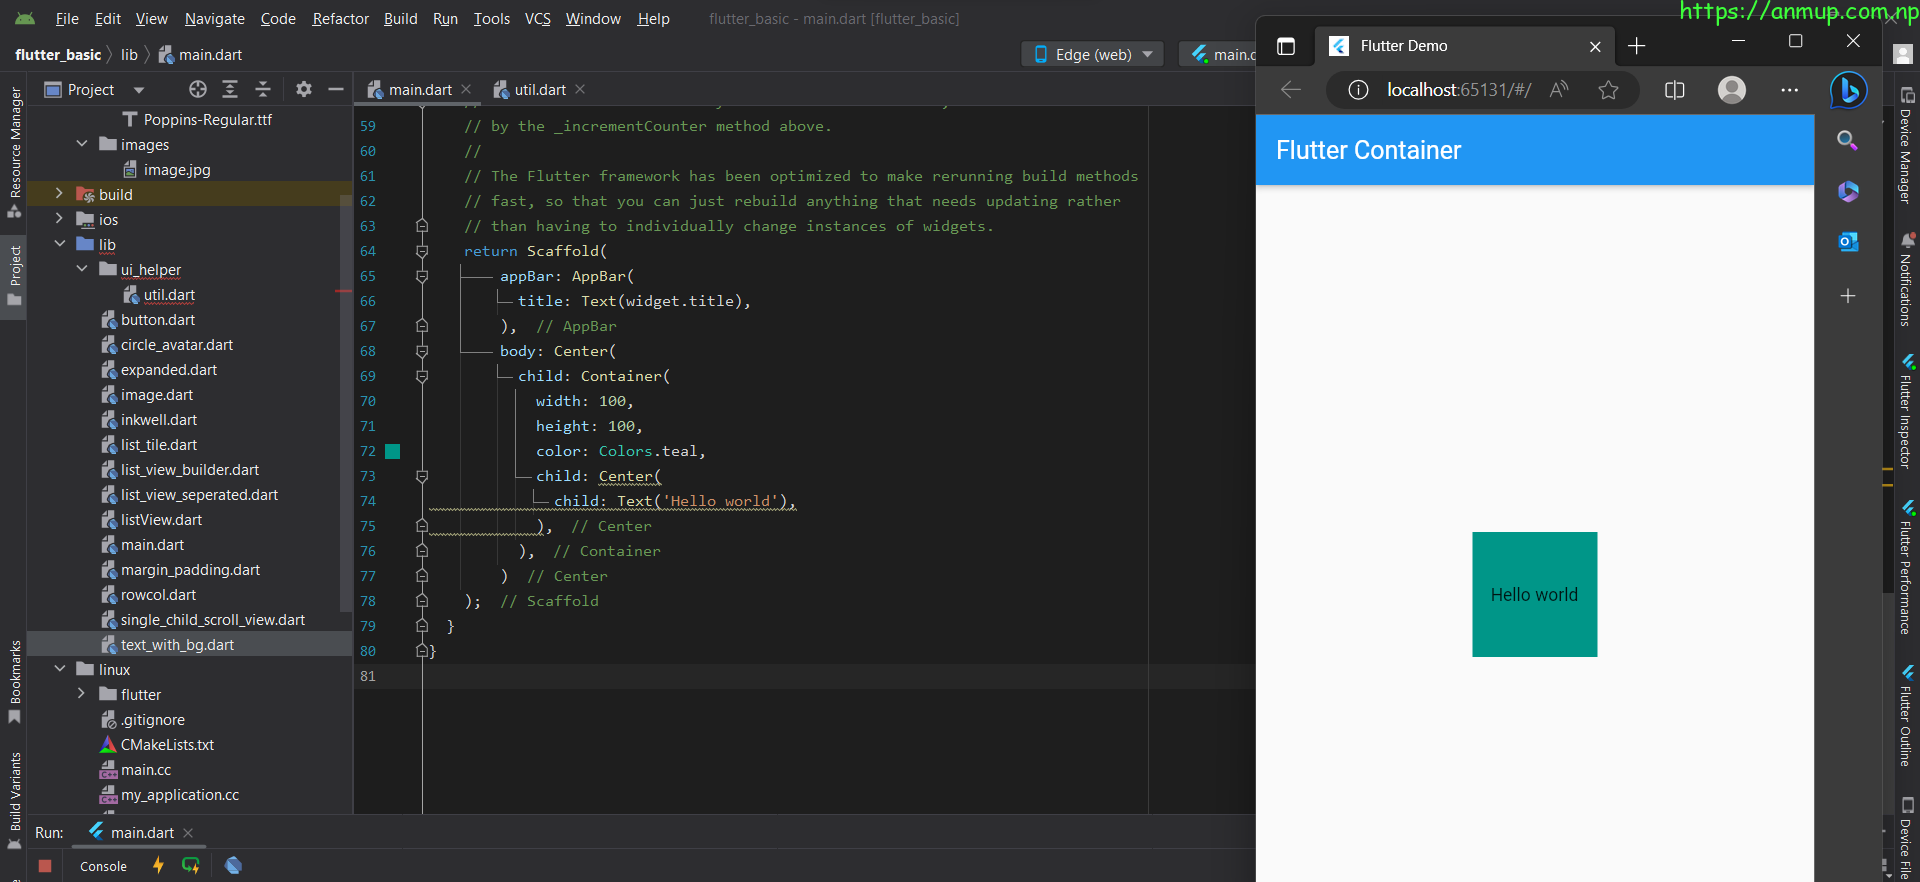The image size is (1920, 882).
Task: Open the Console tab in Run panel
Action: pos(103,866)
